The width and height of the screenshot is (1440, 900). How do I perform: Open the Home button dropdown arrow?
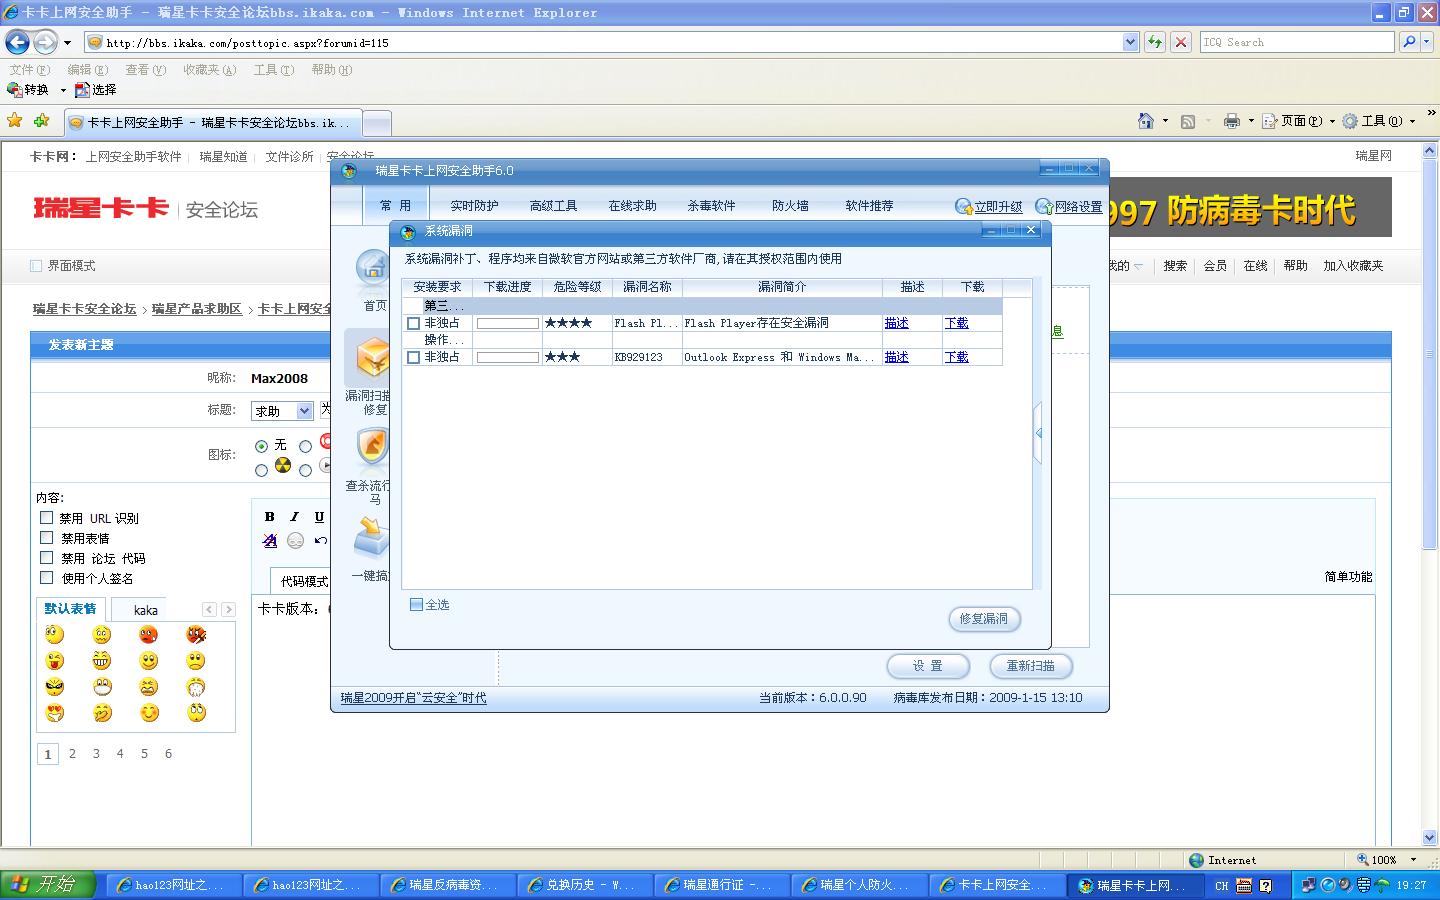click(1165, 121)
